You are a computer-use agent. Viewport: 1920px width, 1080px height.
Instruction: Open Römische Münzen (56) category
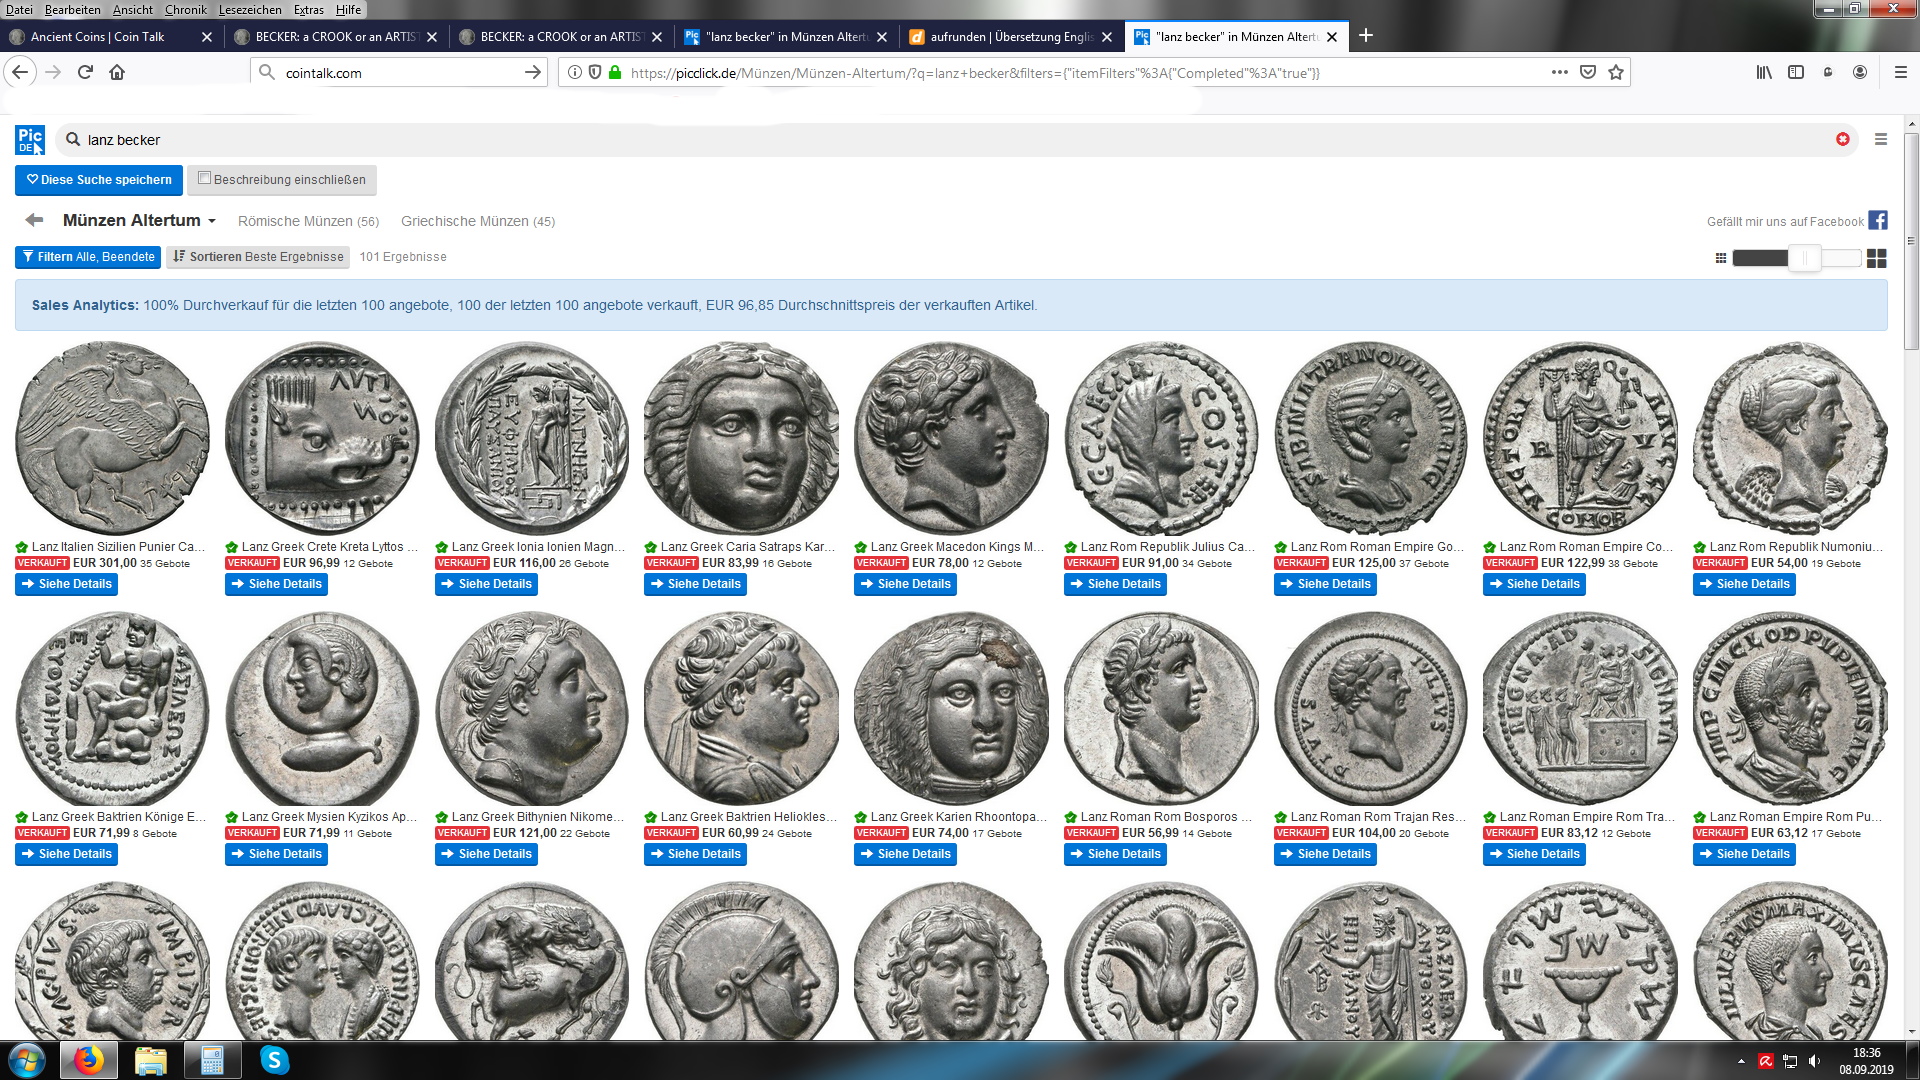click(x=308, y=221)
